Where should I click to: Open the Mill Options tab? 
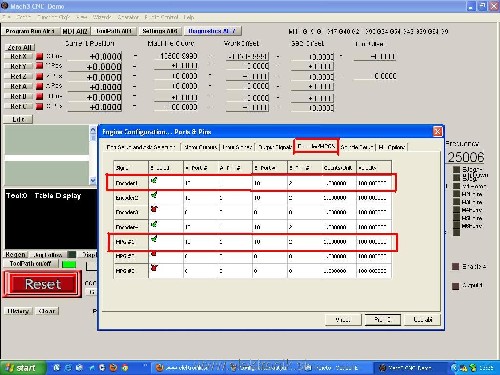(x=392, y=147)
